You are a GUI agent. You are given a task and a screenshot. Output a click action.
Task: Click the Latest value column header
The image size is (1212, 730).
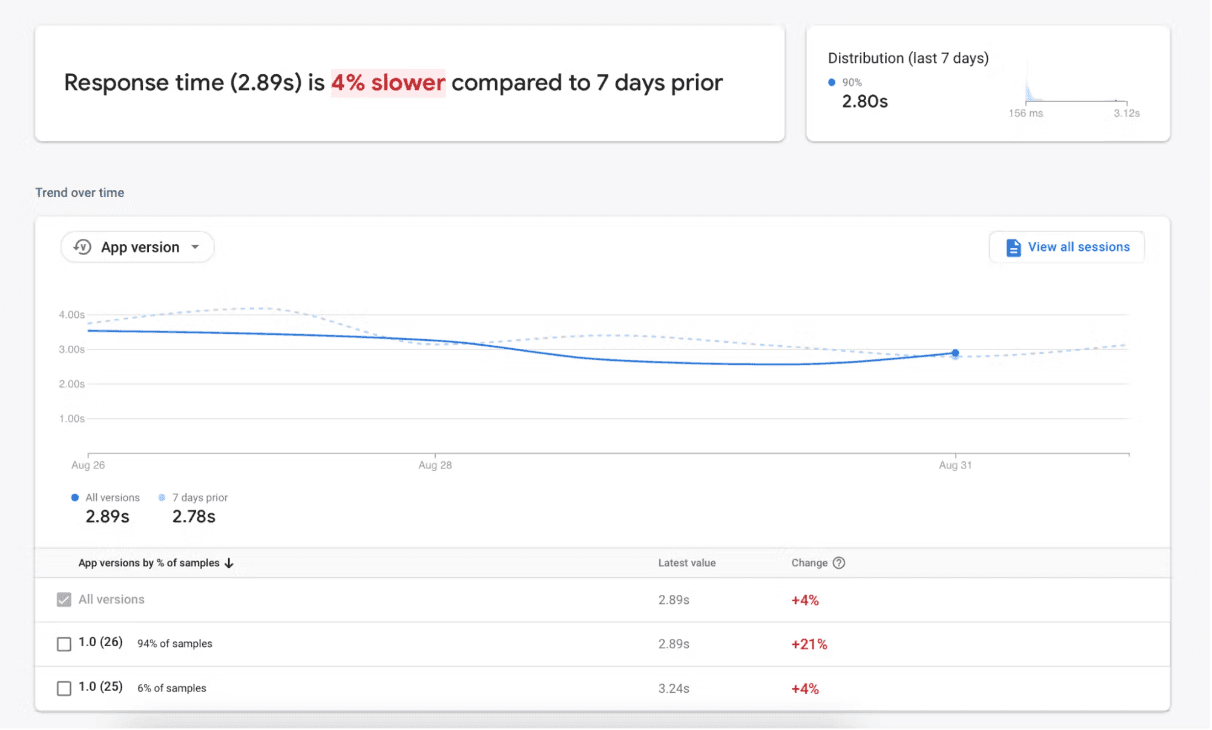click(687, 563)
